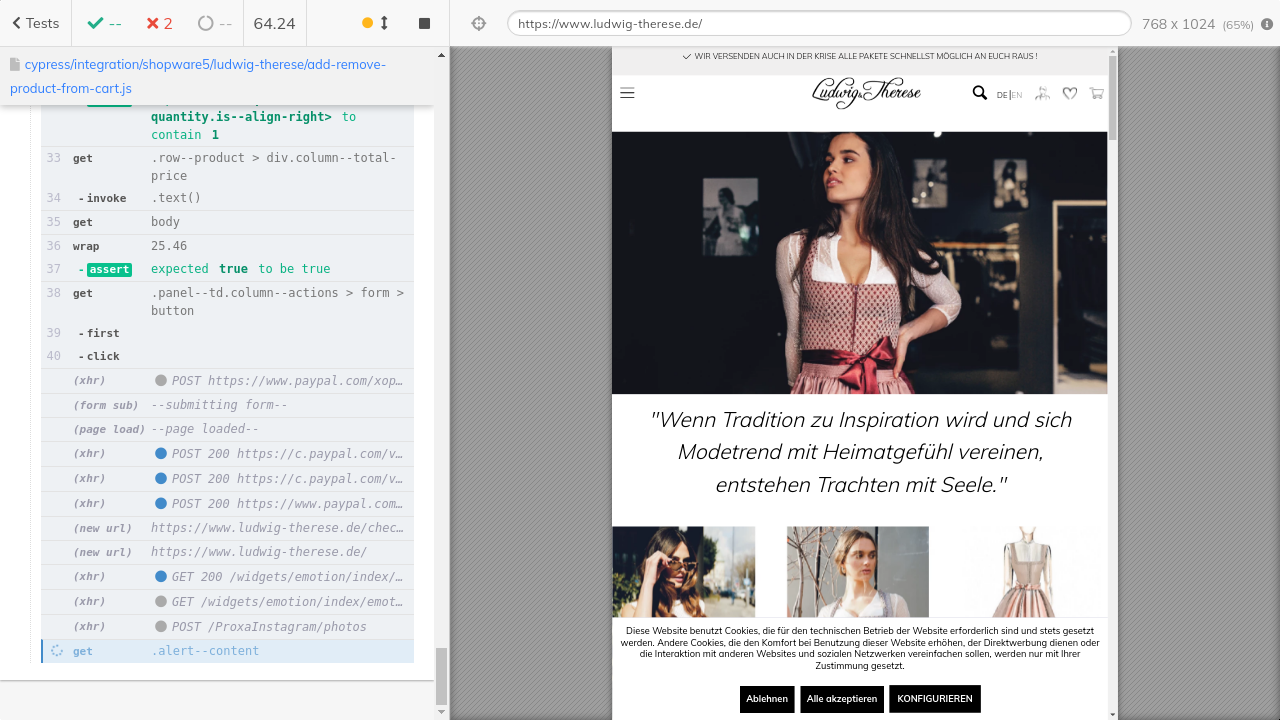Go back to the Tests list
1280x720 pixels.
point(35,23)
